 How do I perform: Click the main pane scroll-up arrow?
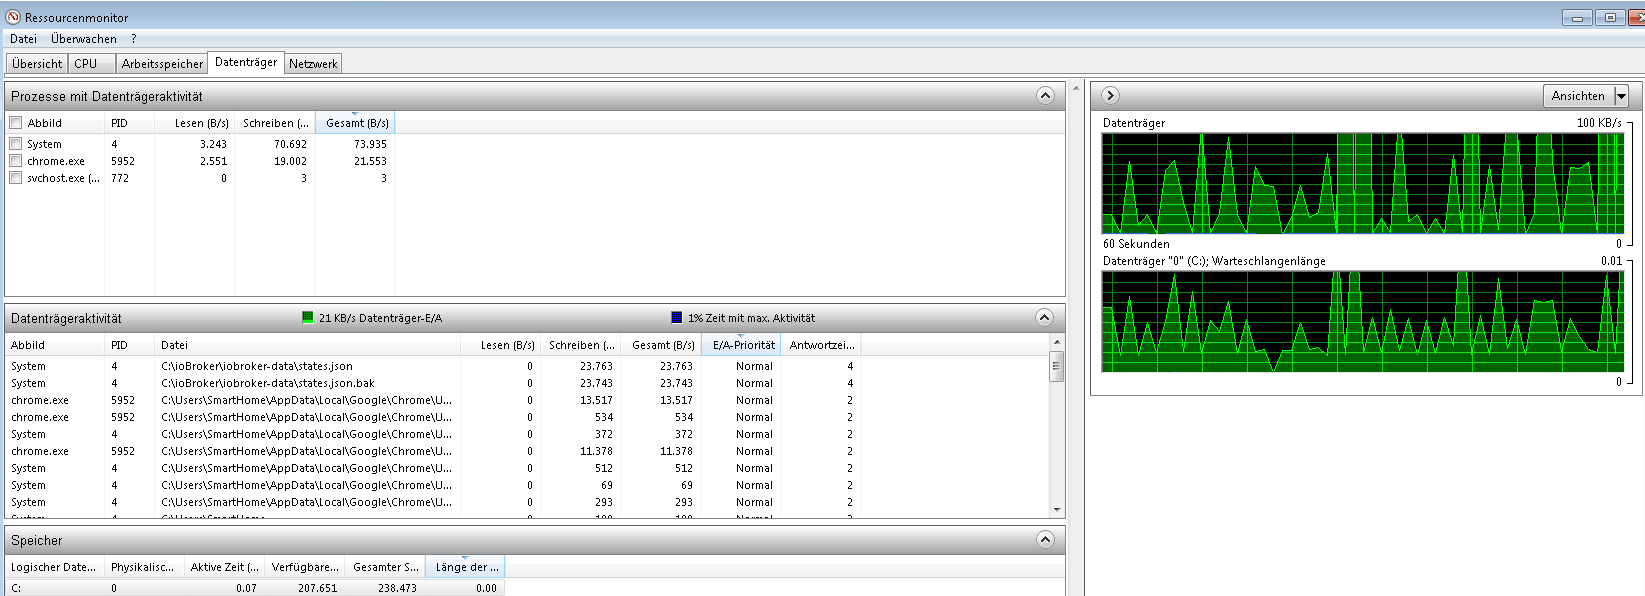pos(1076,88)
